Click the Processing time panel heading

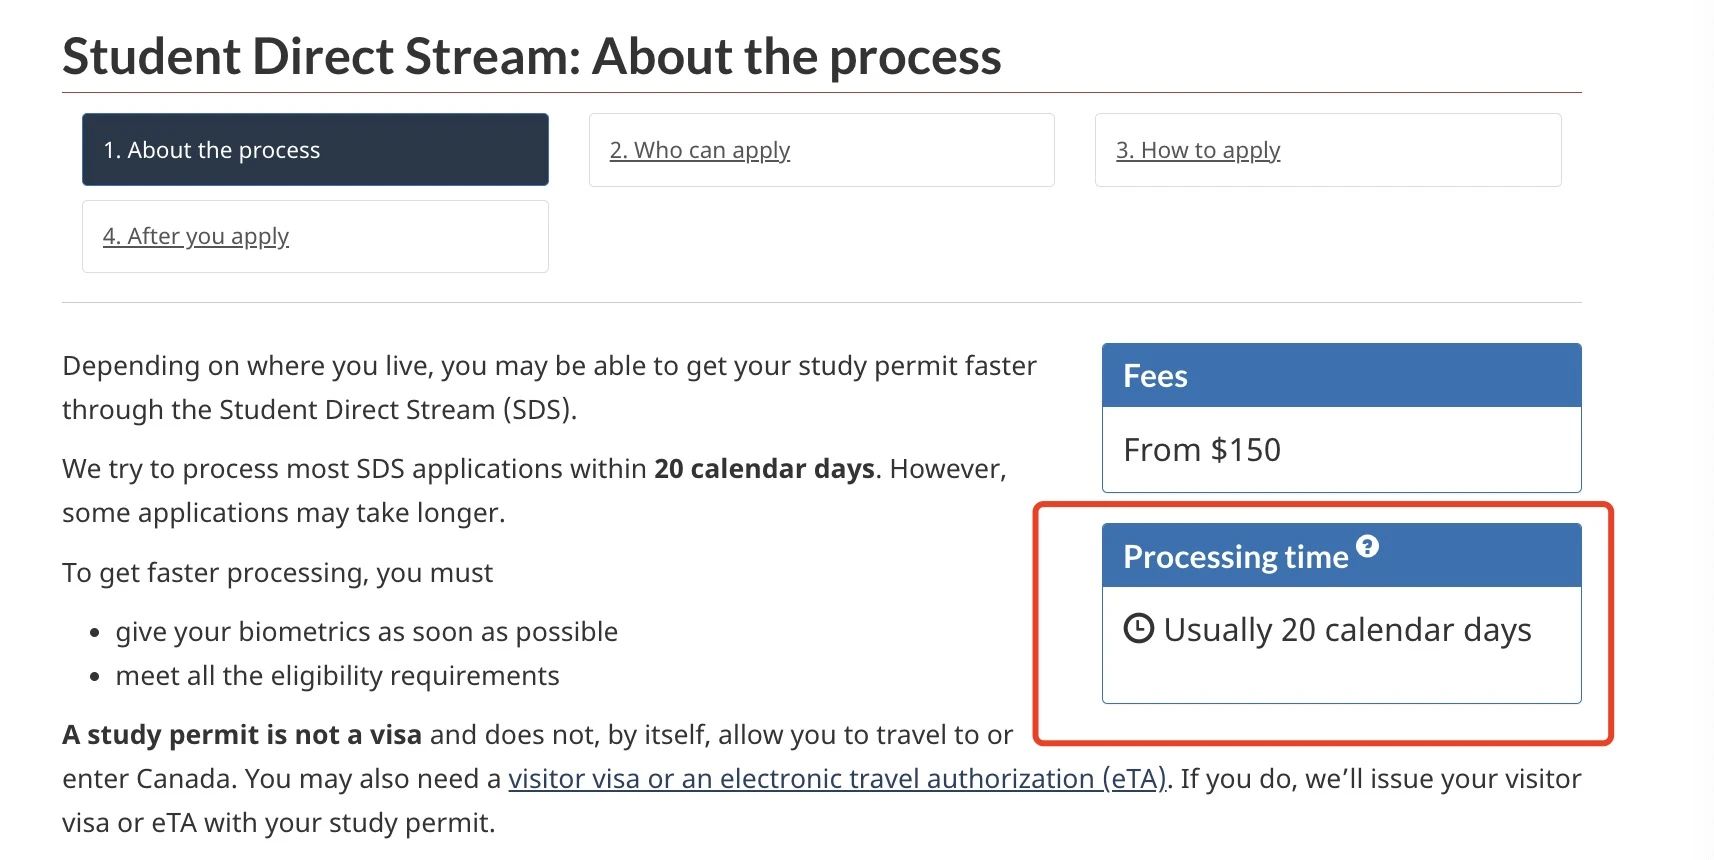(x=1236, y=556)
